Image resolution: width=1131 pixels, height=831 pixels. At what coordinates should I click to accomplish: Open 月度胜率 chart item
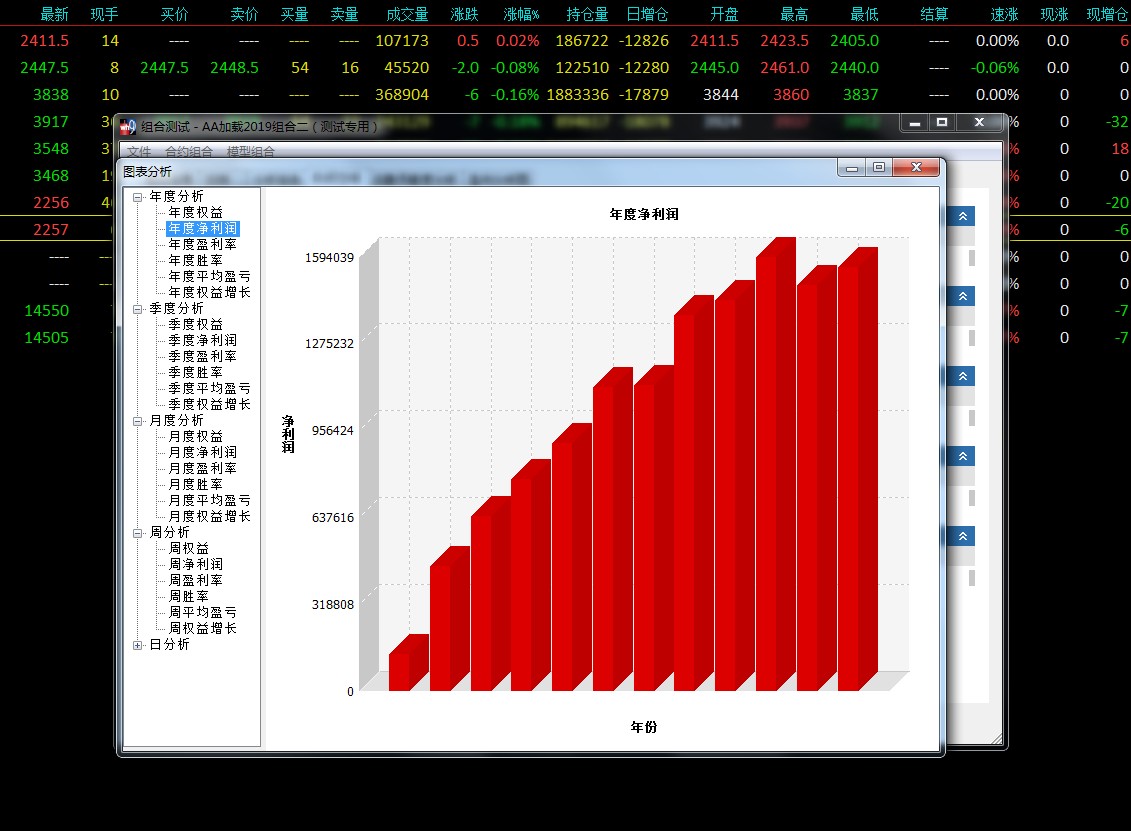point(195,484)
